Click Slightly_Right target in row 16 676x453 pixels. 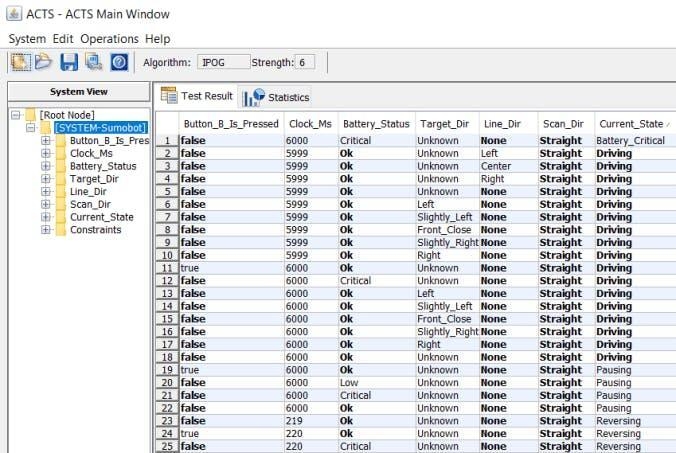point(448,331)
